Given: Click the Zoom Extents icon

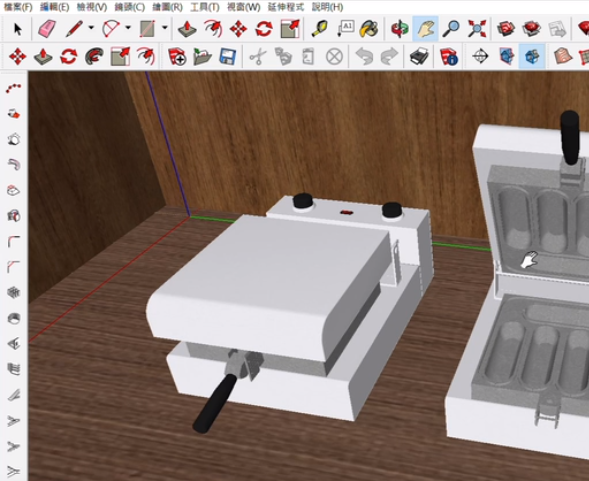Looking at the screenshot, I should click(477, 29).
